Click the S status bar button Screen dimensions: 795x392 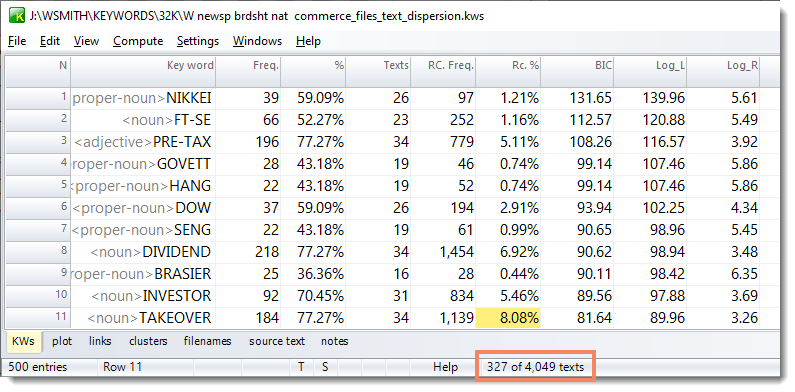tap(324, 367)
